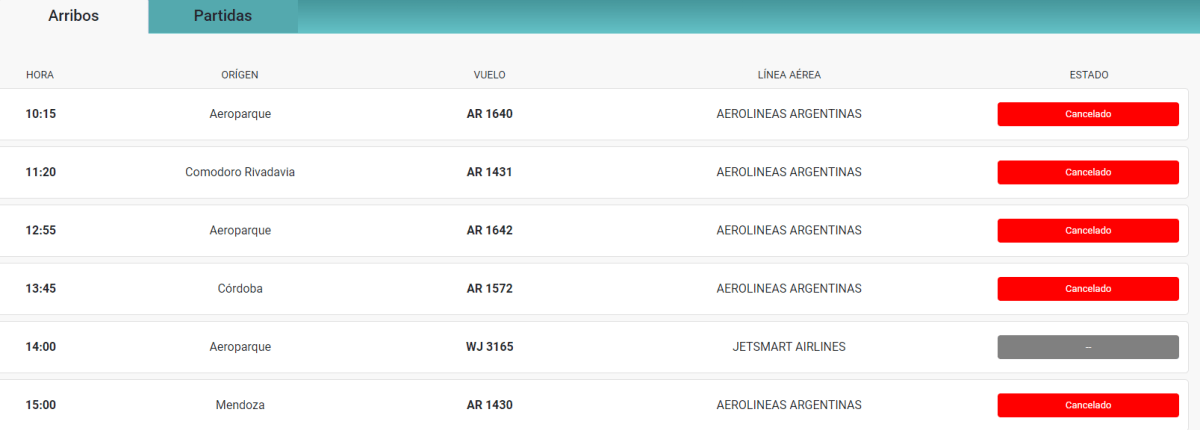The image size is (1200, 430).
Task: Click flight number WJ 3165
Action: click(x=489, y=347)
